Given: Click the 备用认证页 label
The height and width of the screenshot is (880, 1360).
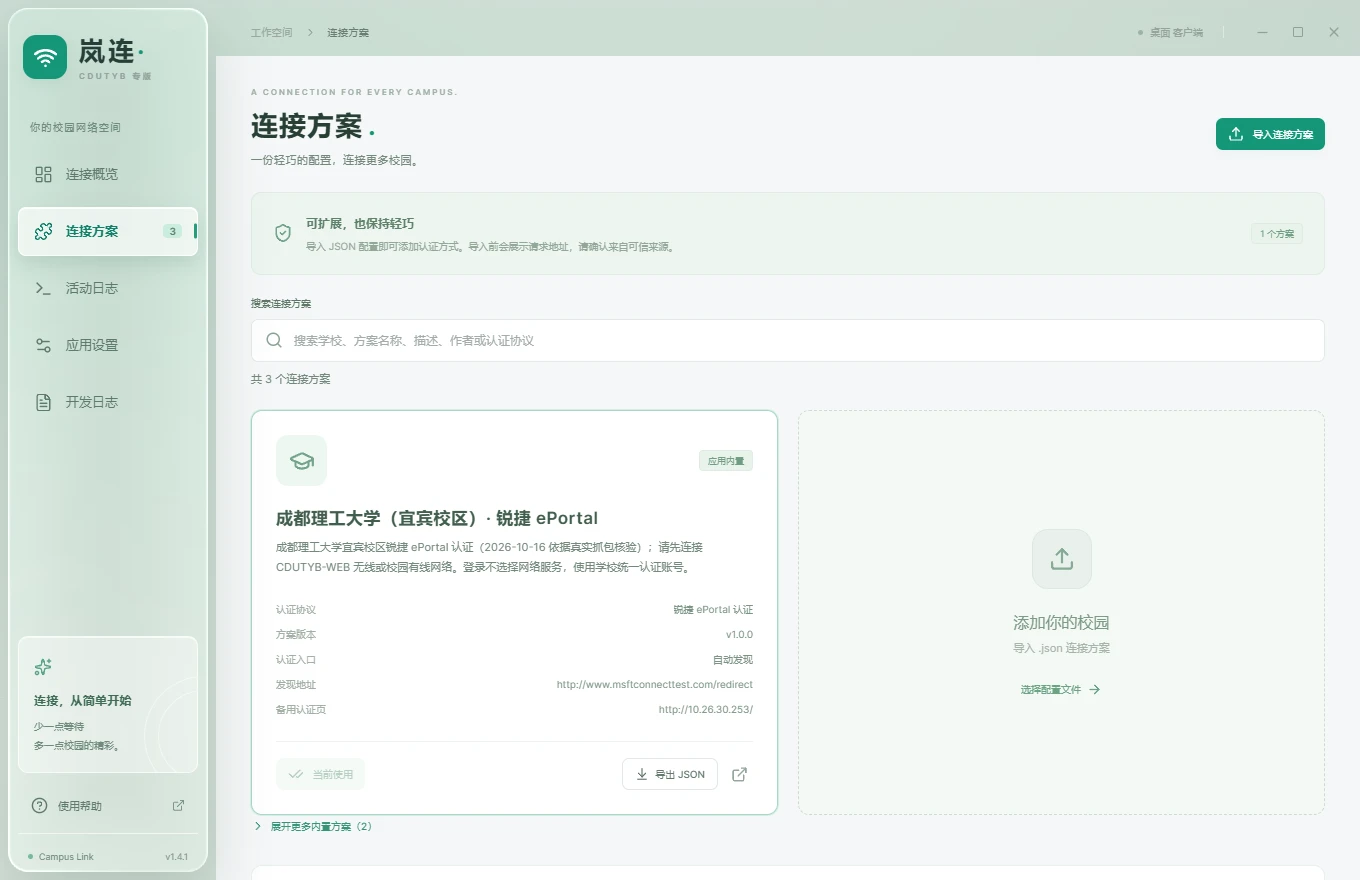Looking at the screenshot, I should (x=301, y=710).
